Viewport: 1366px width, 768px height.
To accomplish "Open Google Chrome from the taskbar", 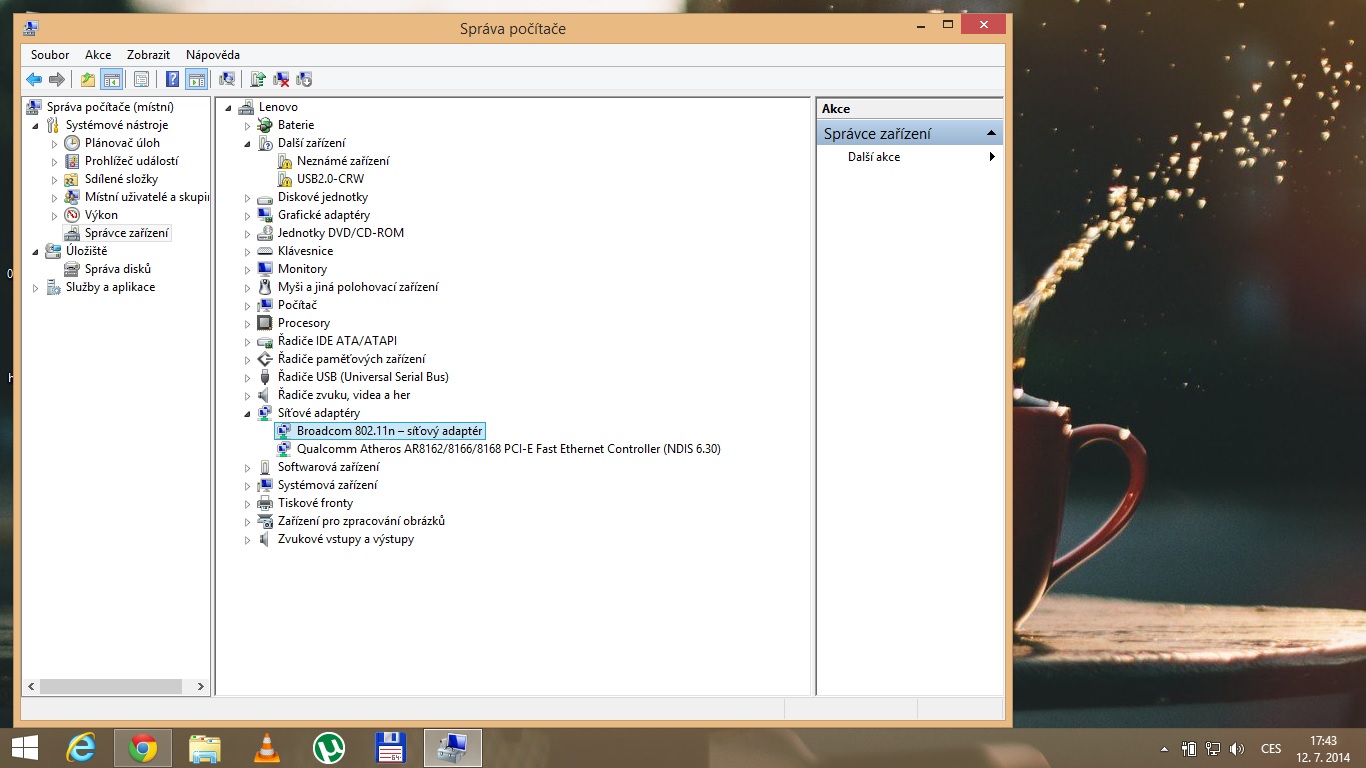I will click(x=143, y=748).
